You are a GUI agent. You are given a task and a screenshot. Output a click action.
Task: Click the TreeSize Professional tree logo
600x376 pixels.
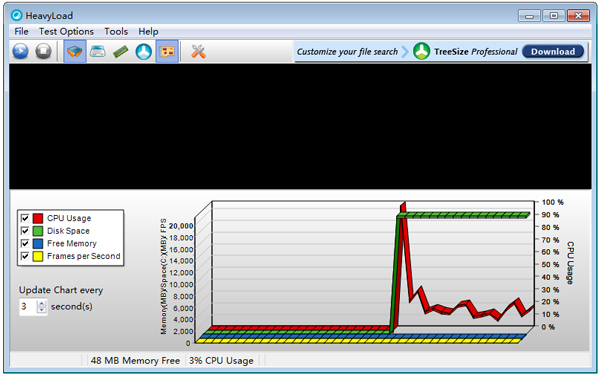coord(421,51)
